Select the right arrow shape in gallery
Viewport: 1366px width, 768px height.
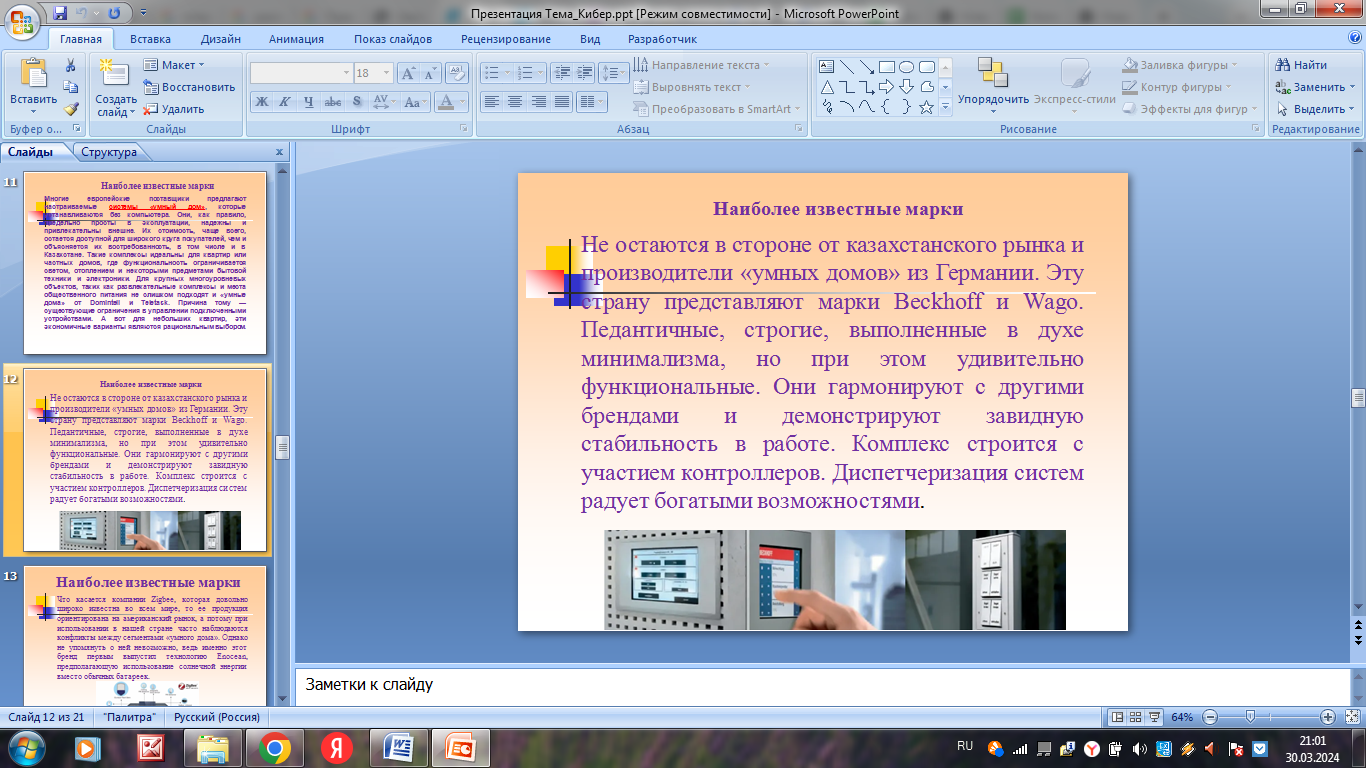click(887, 87)
